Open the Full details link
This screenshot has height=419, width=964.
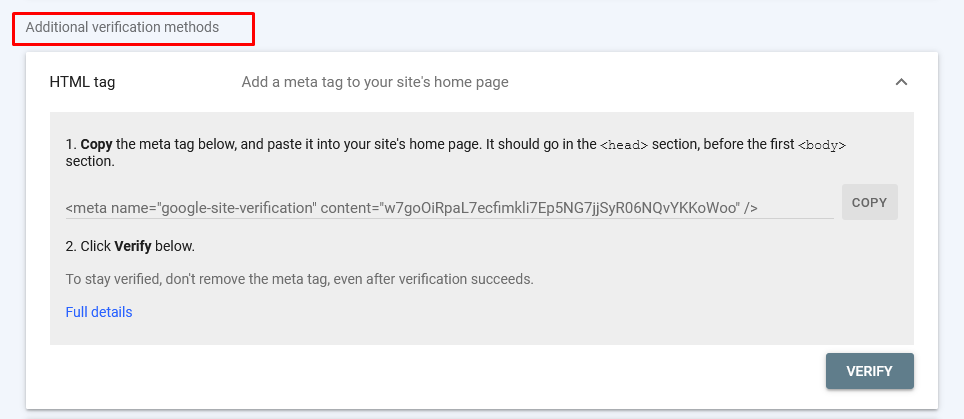pos(99,312)
